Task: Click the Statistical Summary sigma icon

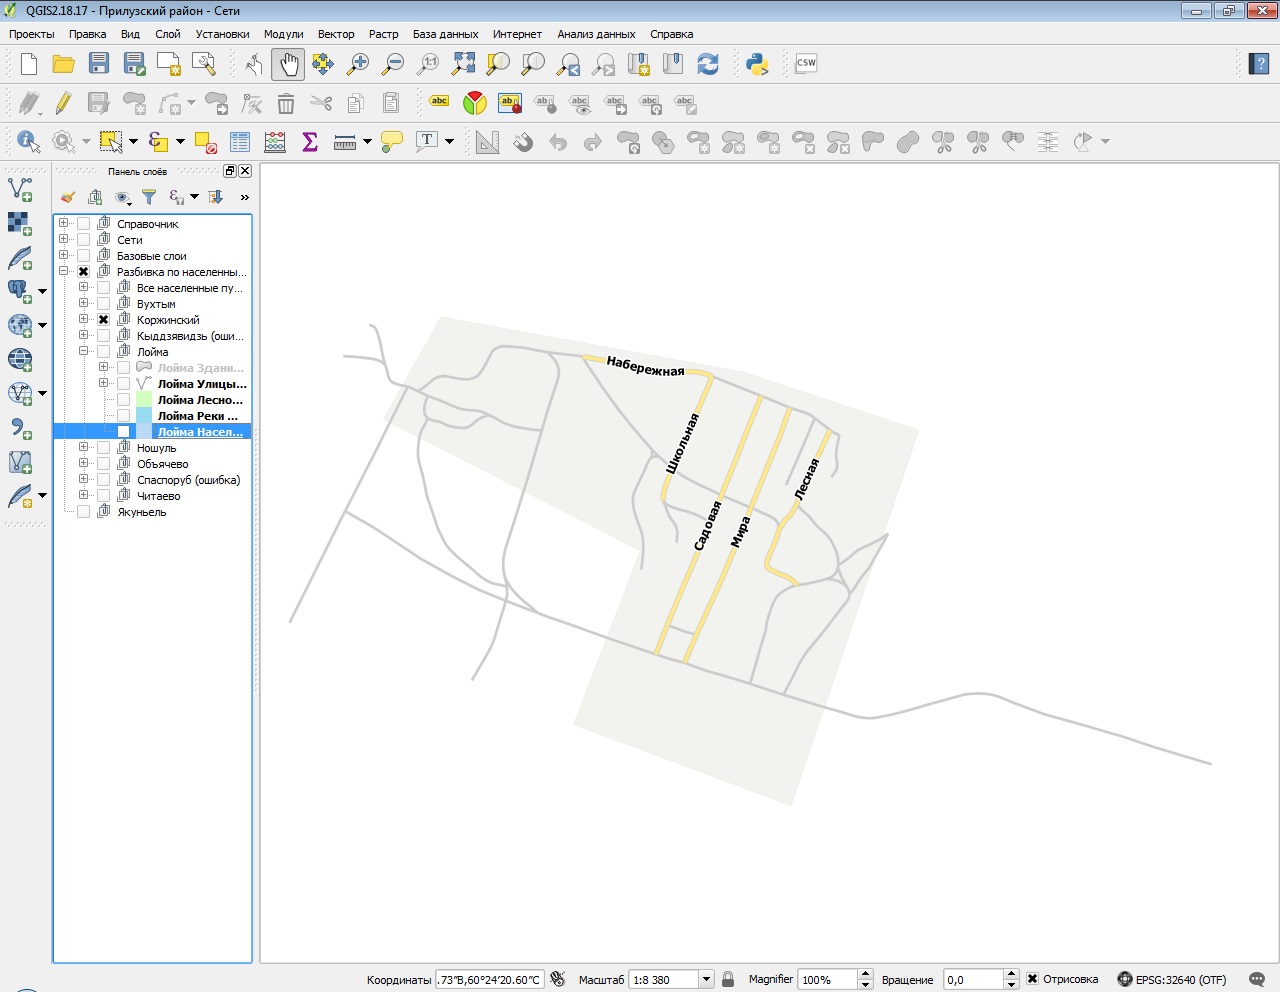Action: (x=310, y=141)
